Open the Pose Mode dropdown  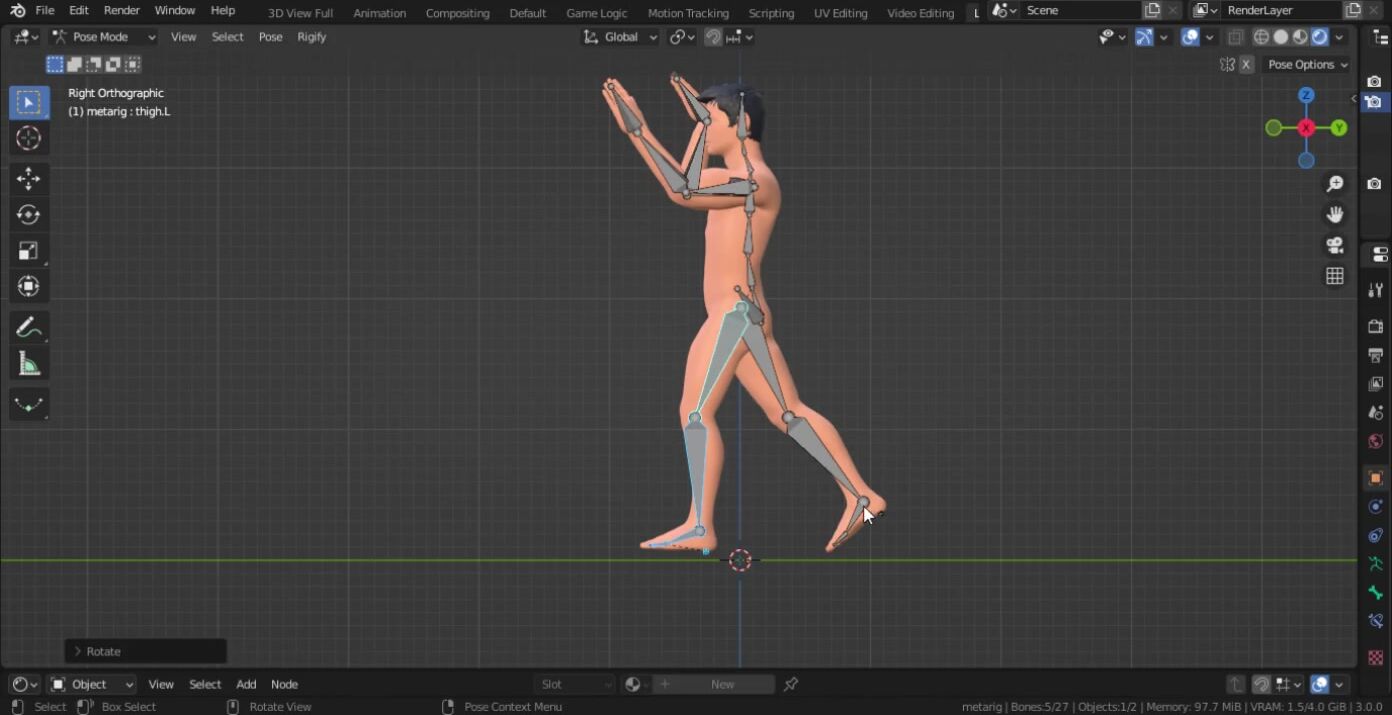104,37
